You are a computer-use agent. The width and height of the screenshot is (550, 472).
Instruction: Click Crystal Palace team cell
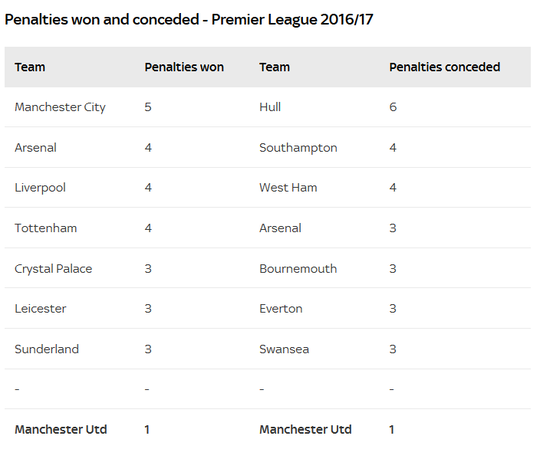(53, 269)
